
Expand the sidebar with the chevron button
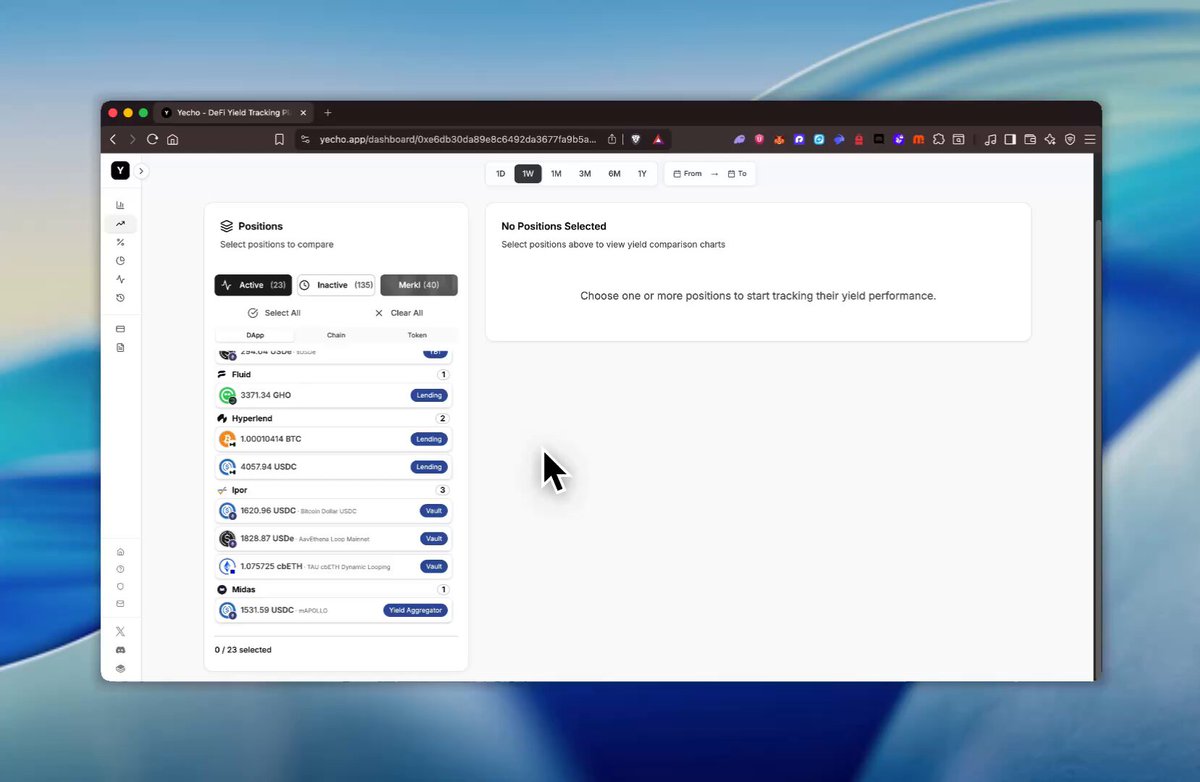141,171
